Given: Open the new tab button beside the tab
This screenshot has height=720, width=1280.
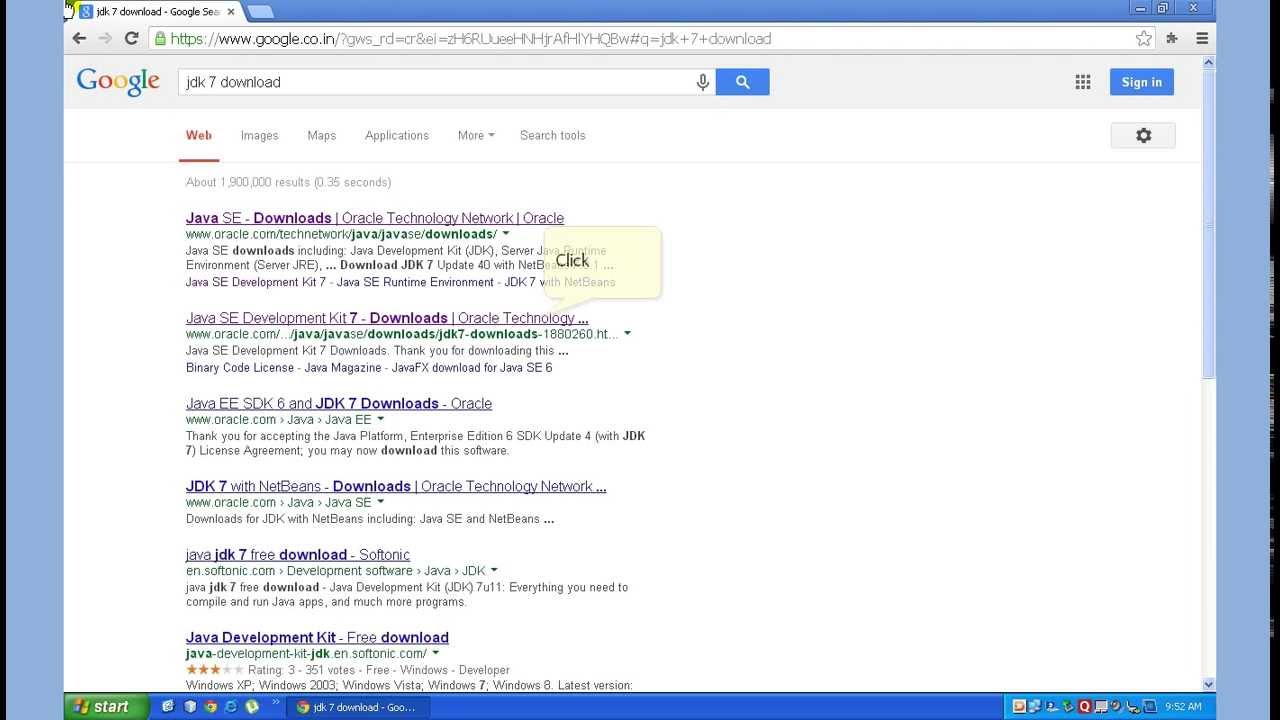Looking at the screenshot, I should [259, 12].
